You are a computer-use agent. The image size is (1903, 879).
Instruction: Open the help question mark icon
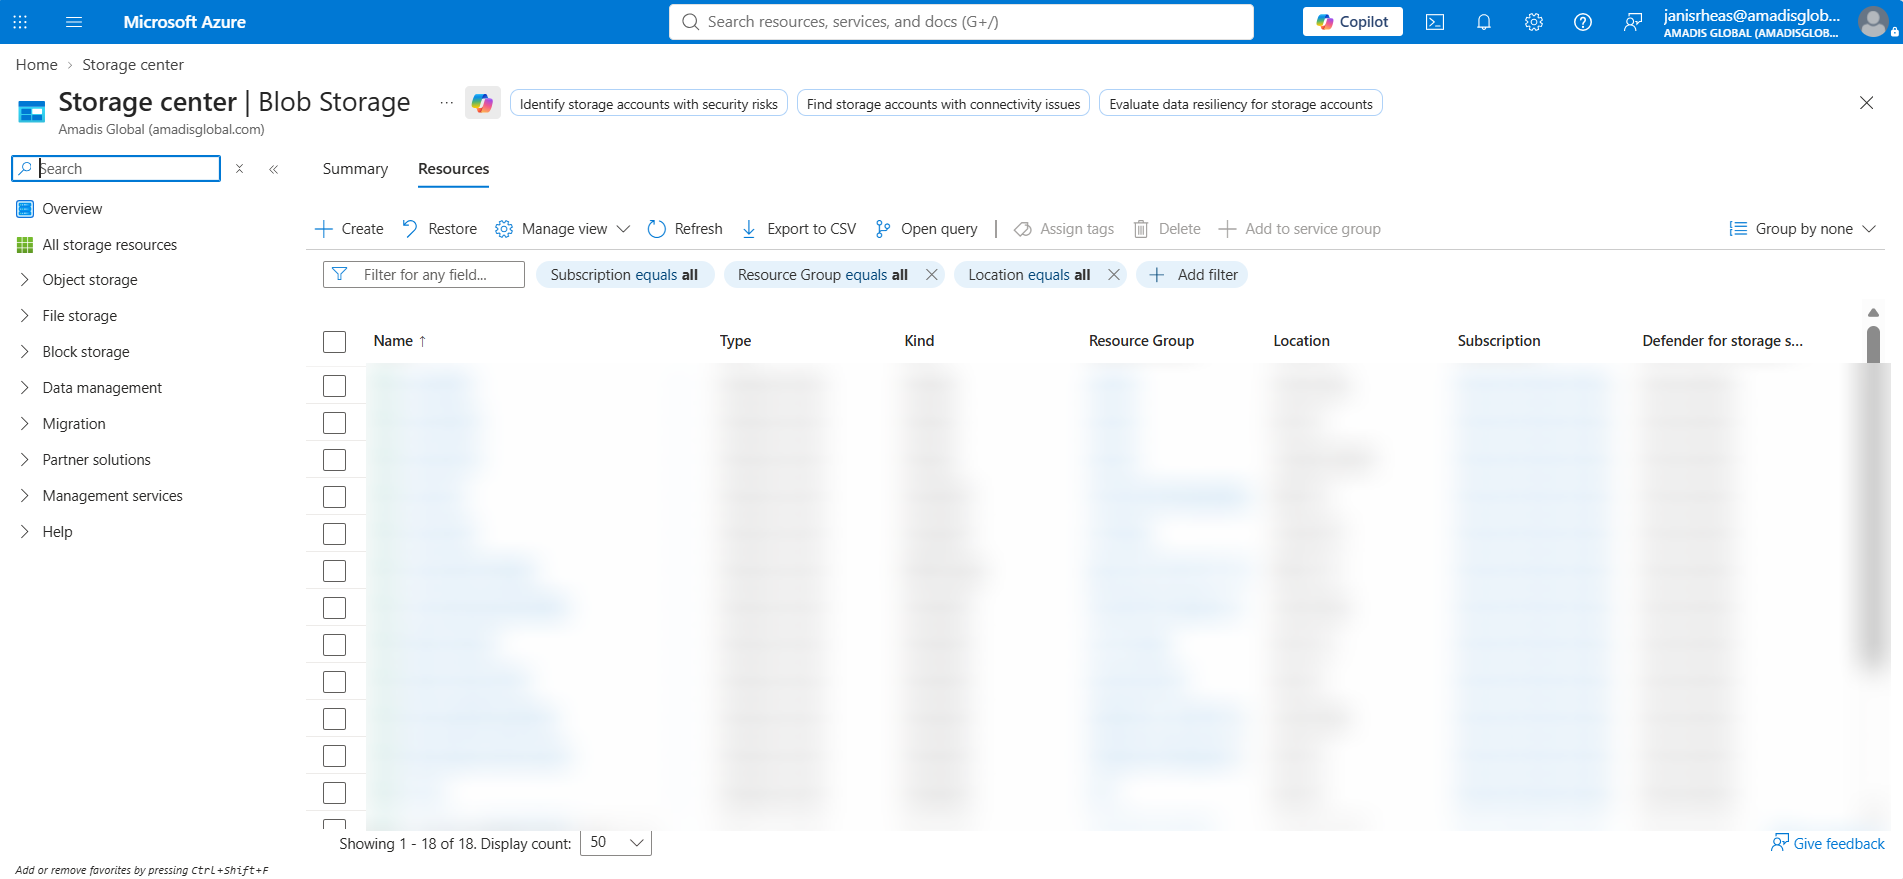click(x=1583, y=22)
